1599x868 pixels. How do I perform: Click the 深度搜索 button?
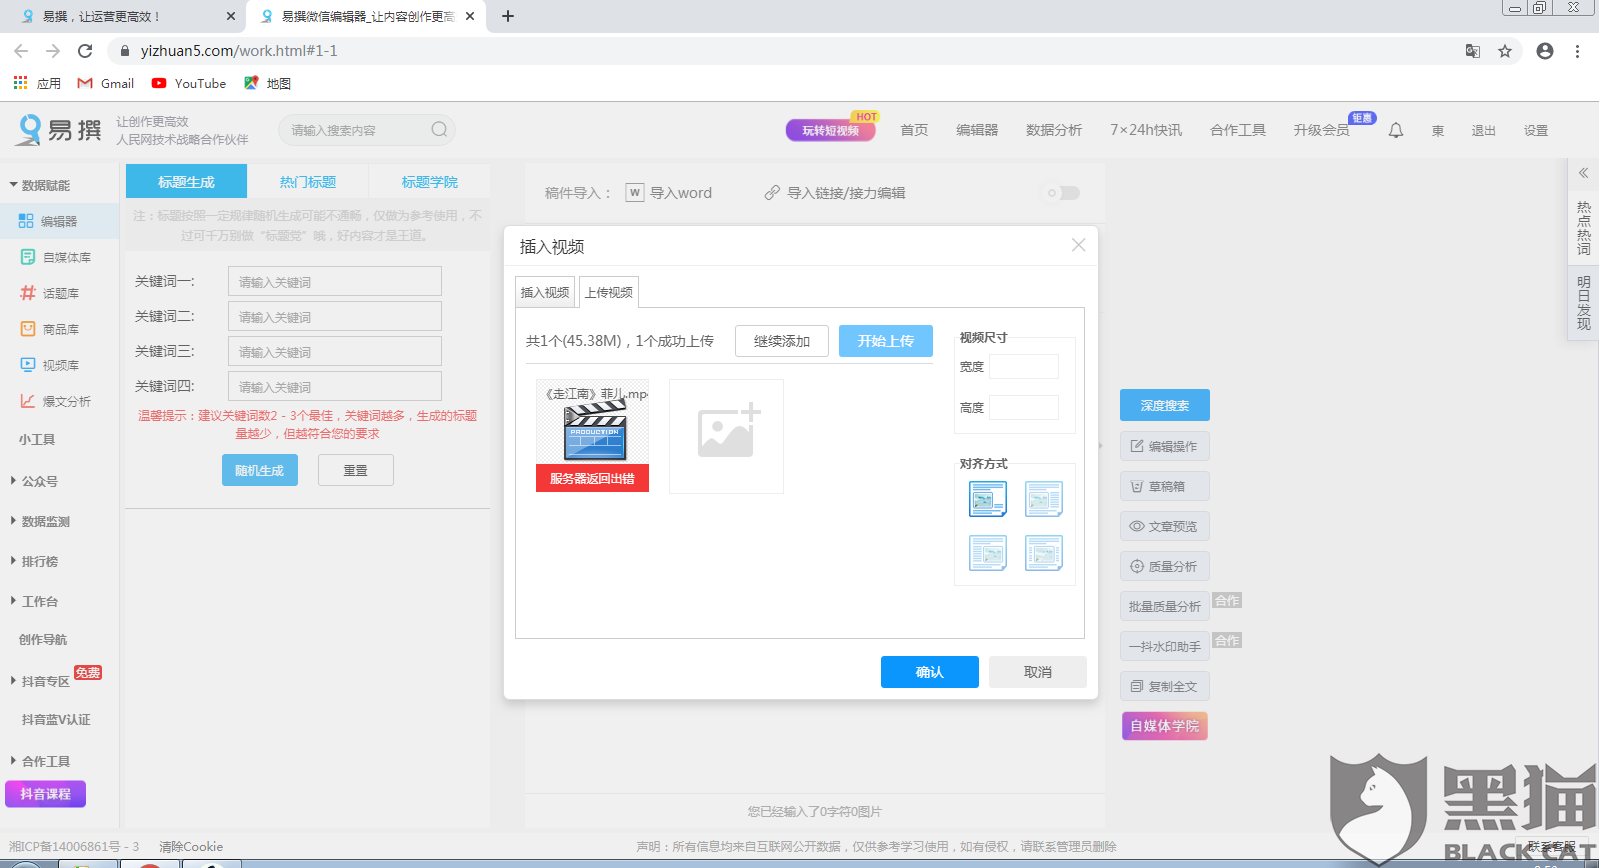1165,405
